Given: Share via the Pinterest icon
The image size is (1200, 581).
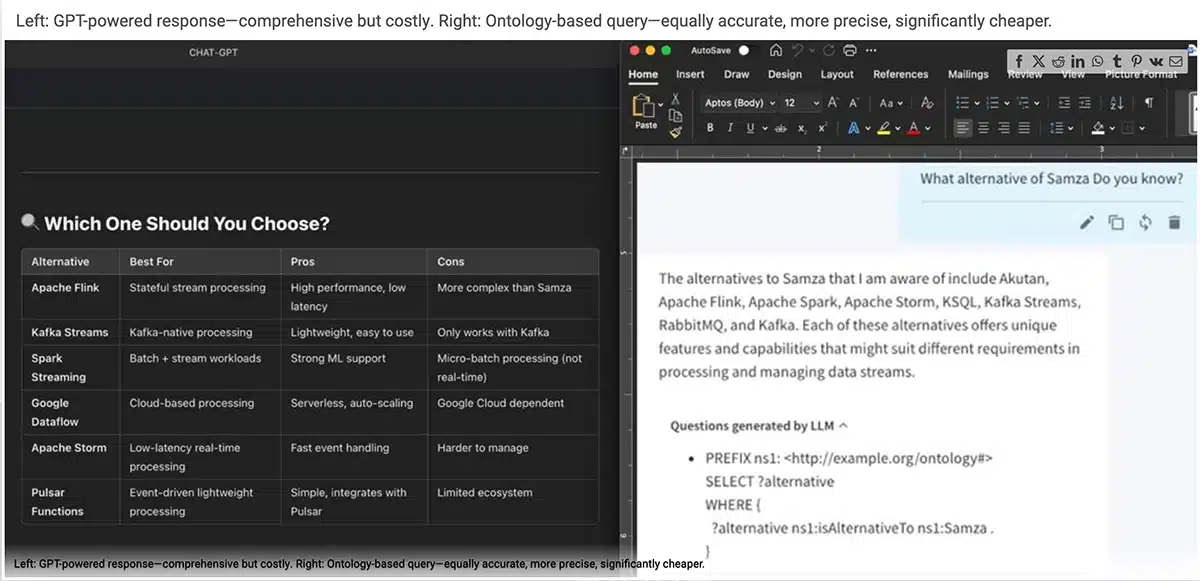Looking at the screenshot, I should [x=1136, y=62].
